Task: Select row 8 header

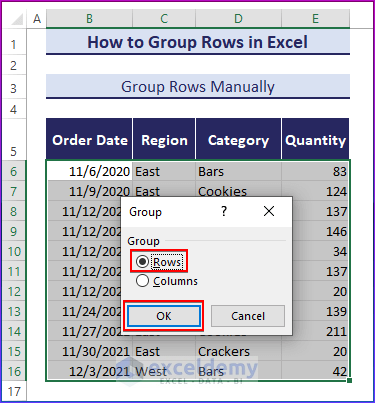Action: pos(14,211)
